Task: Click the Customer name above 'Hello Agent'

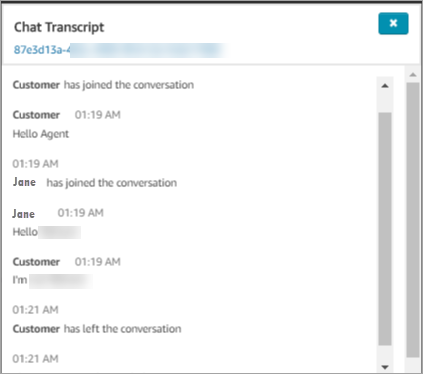Action: tap(36, 115)
